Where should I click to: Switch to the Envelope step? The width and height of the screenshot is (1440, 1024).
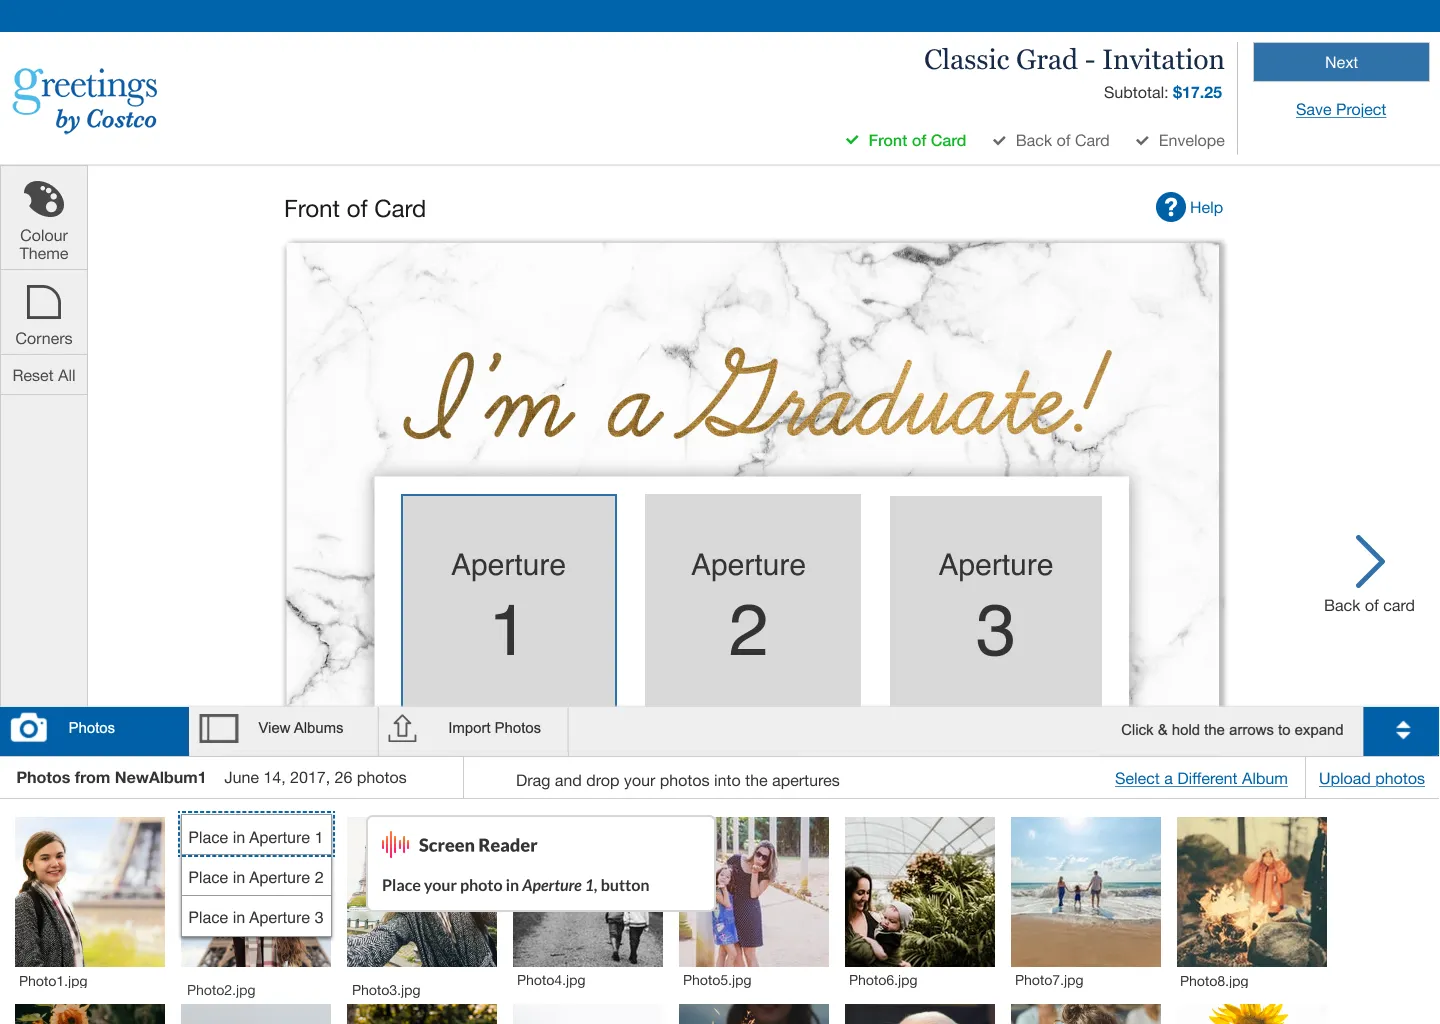point(1180,141)
